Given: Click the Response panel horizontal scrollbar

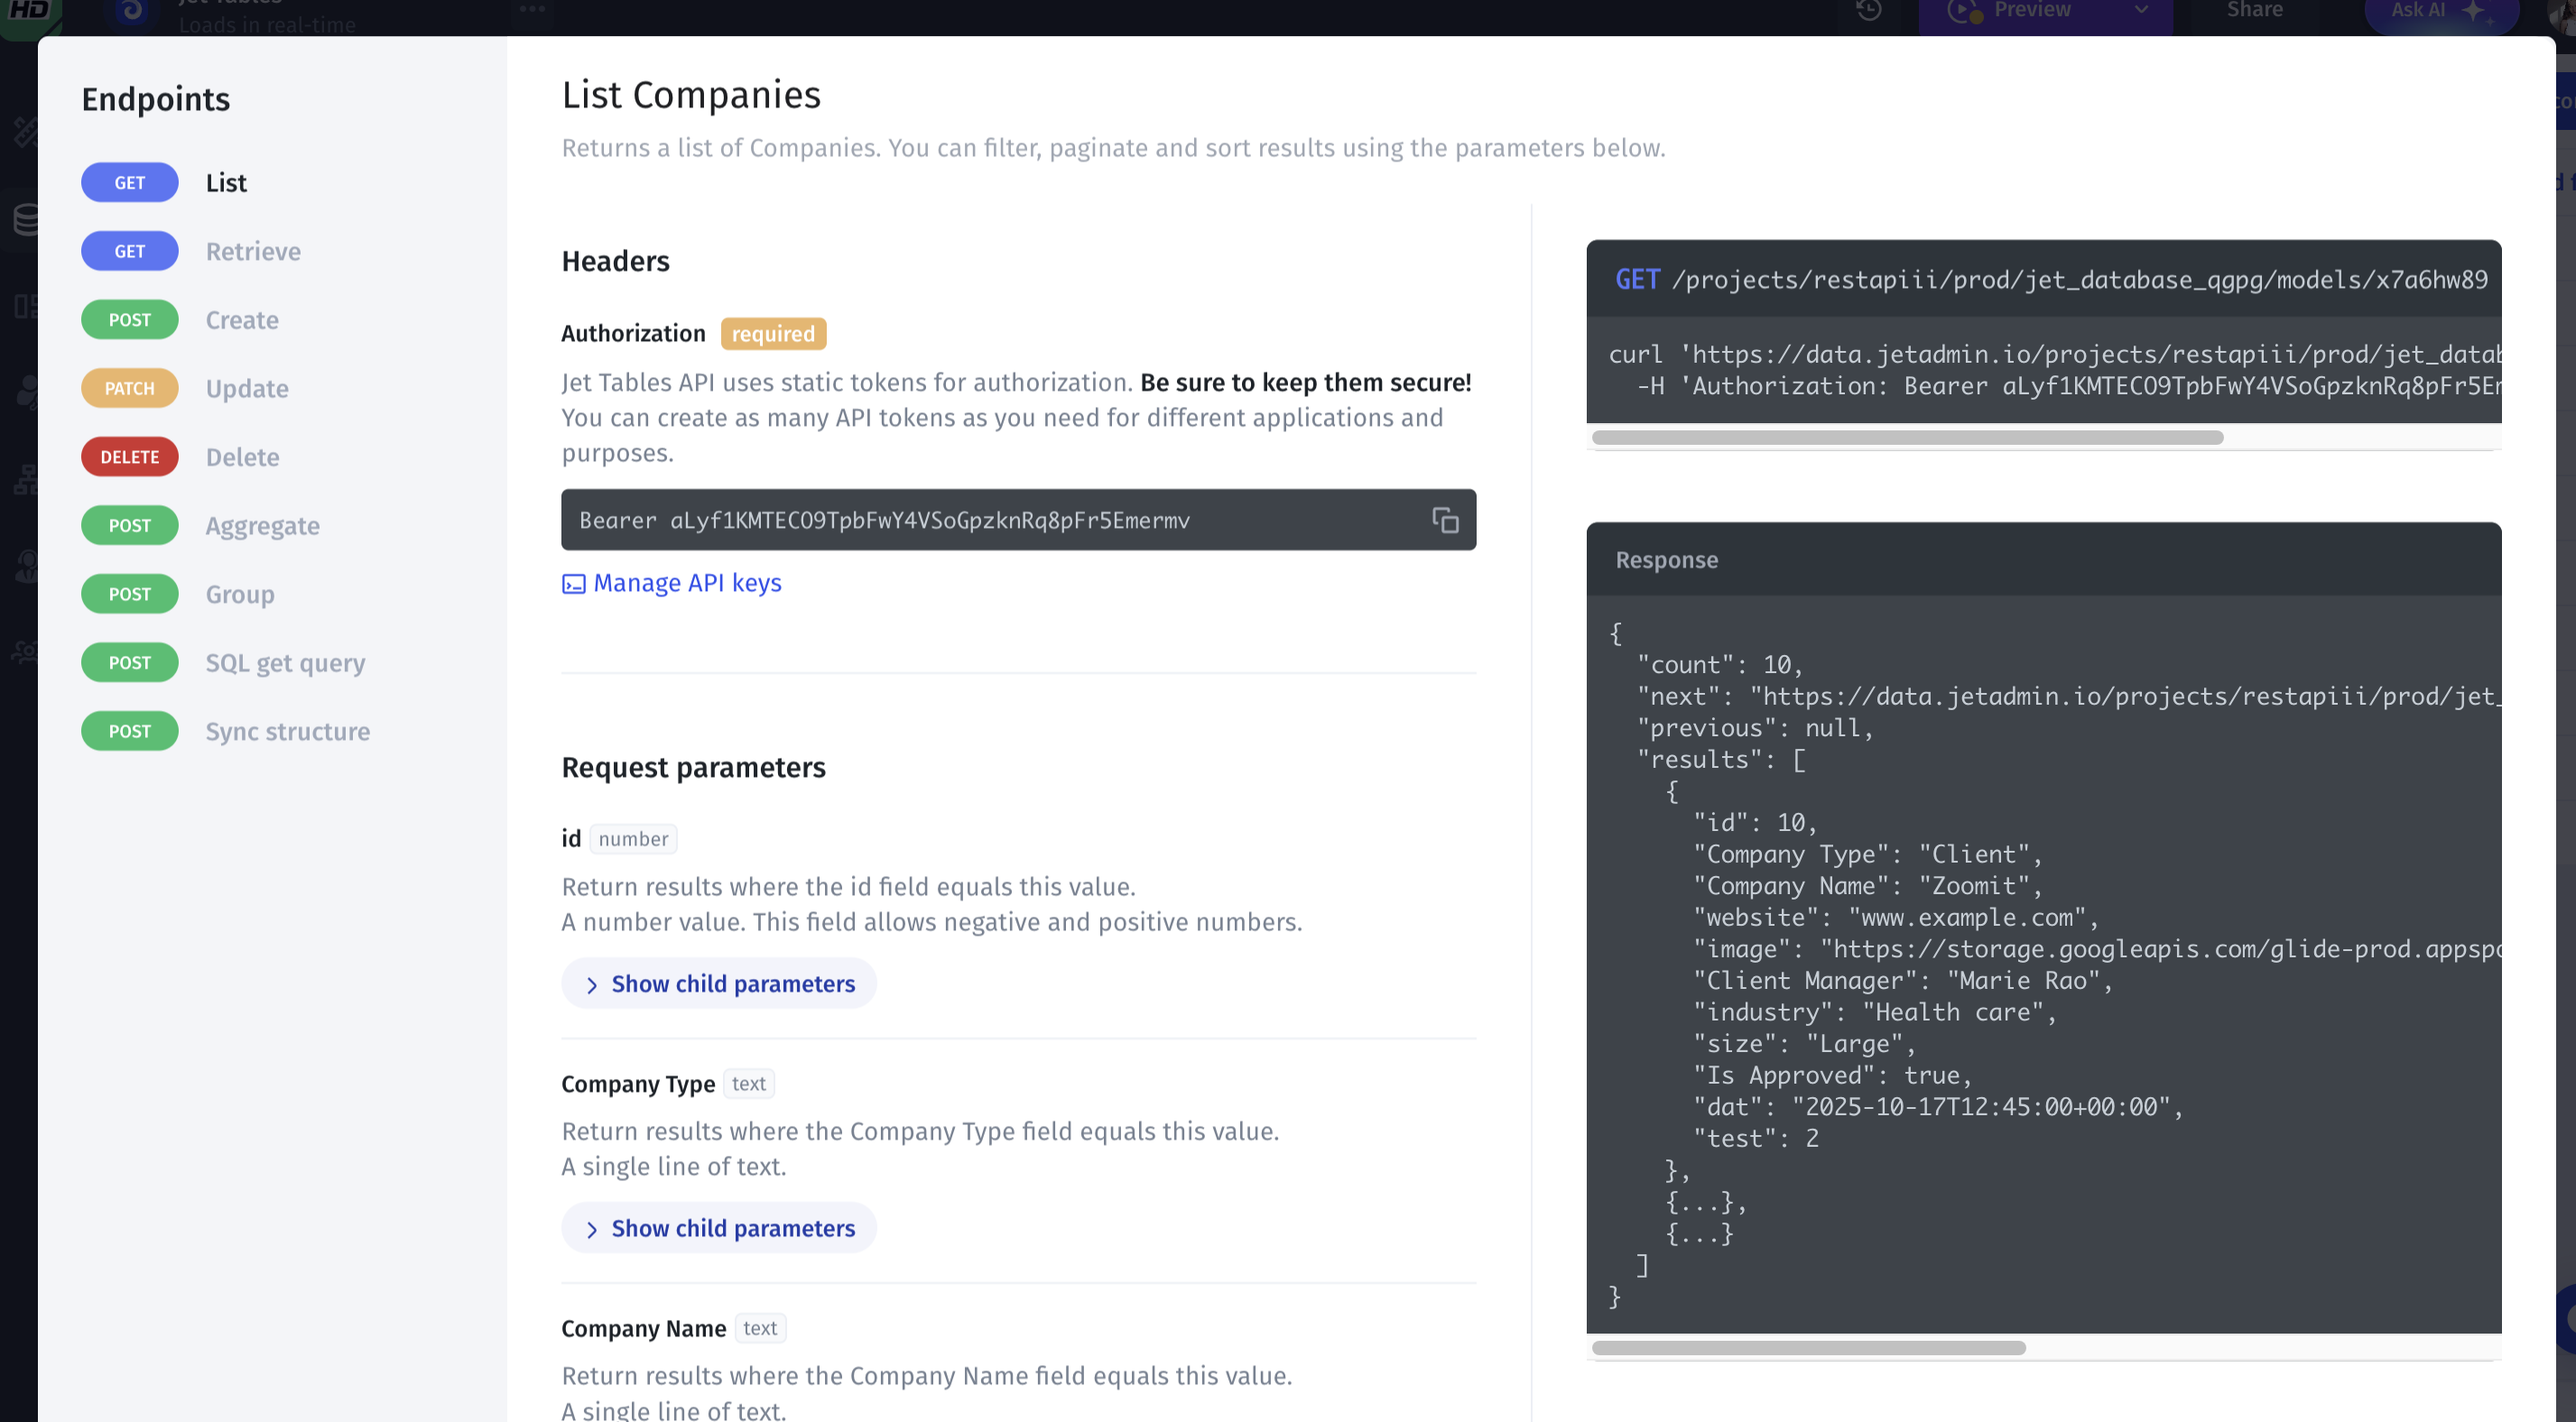Looking at the screenshot, I should click(1808, 1348).
